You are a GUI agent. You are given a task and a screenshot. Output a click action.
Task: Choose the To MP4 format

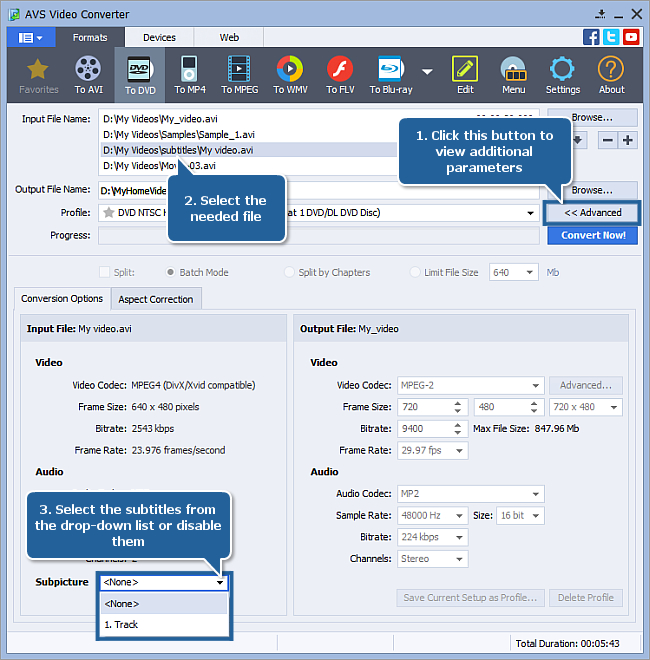point(190,76)
